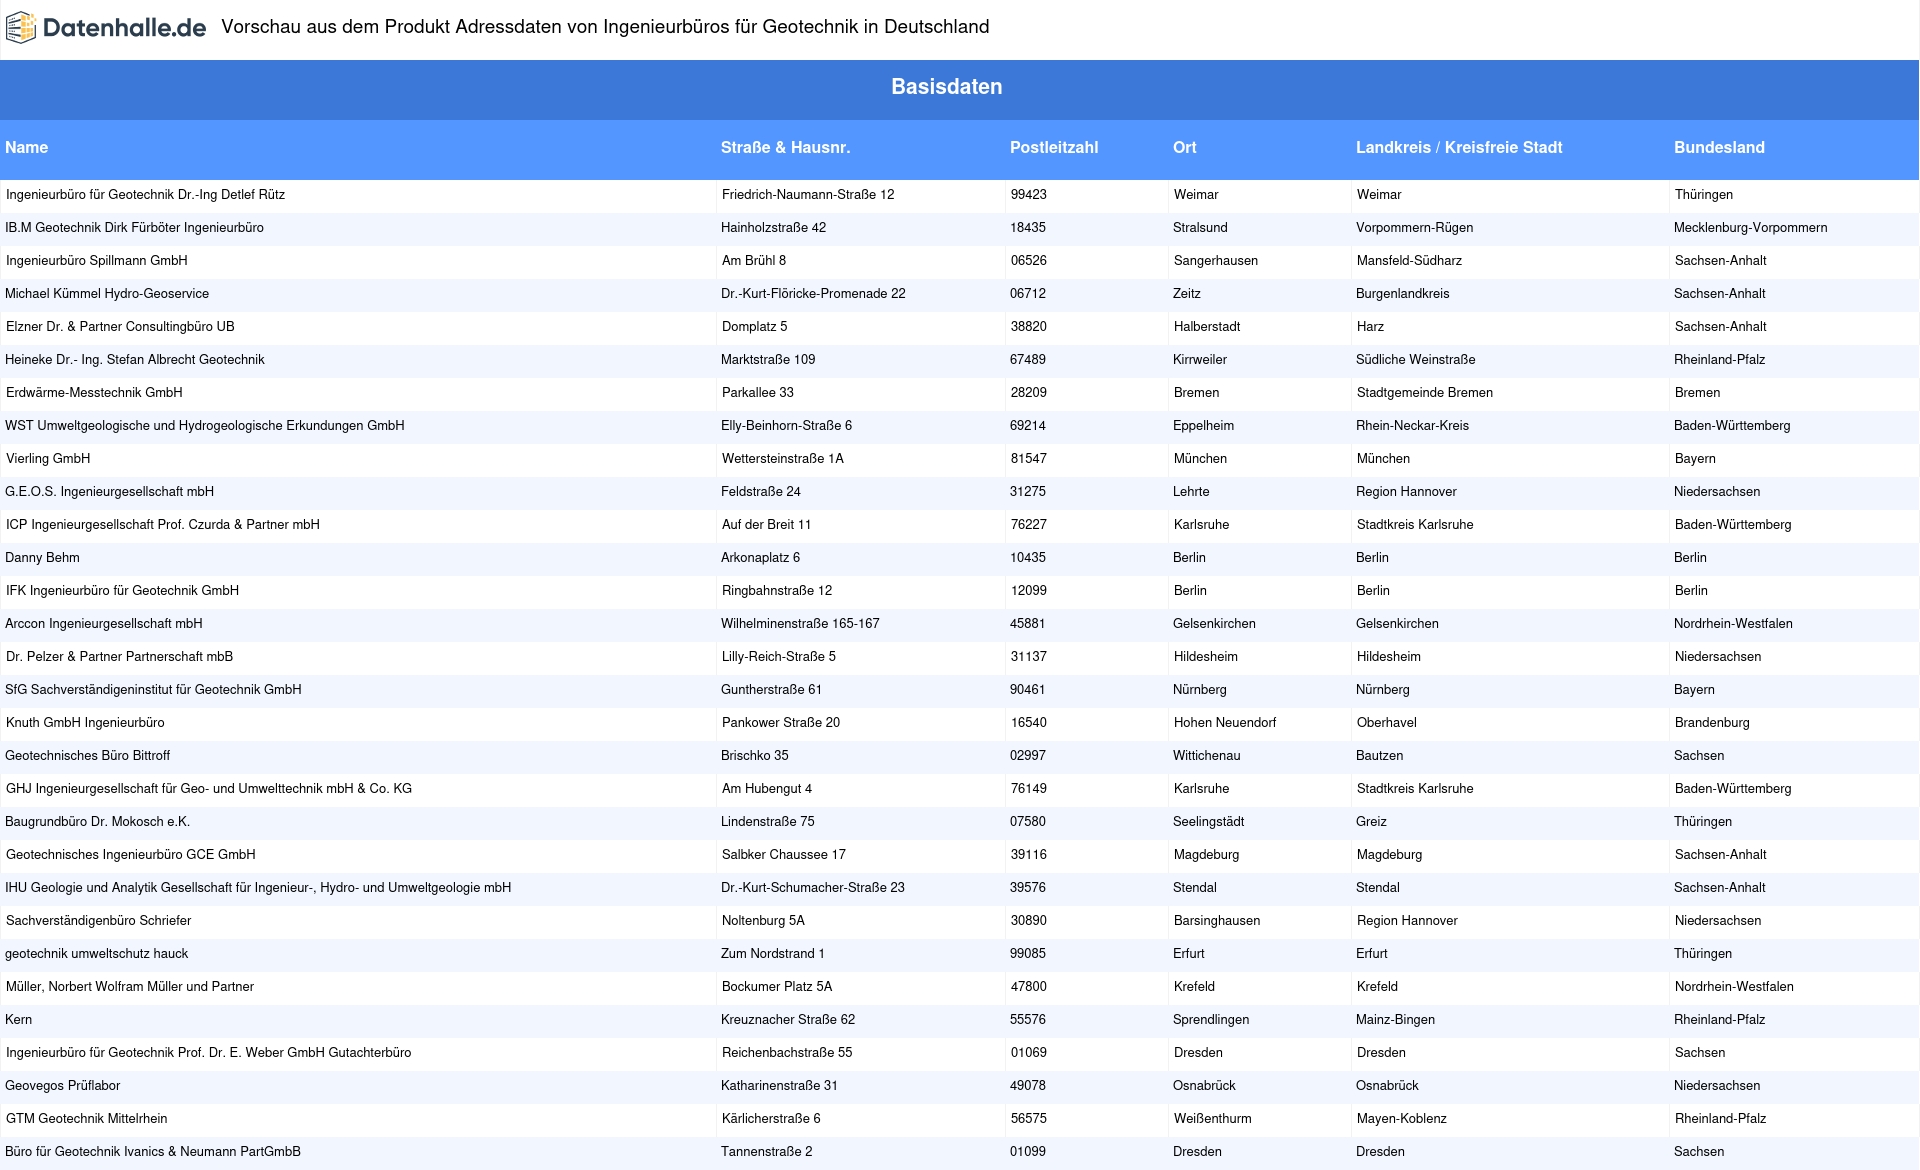Click postal code 18435

point(1028,228)
